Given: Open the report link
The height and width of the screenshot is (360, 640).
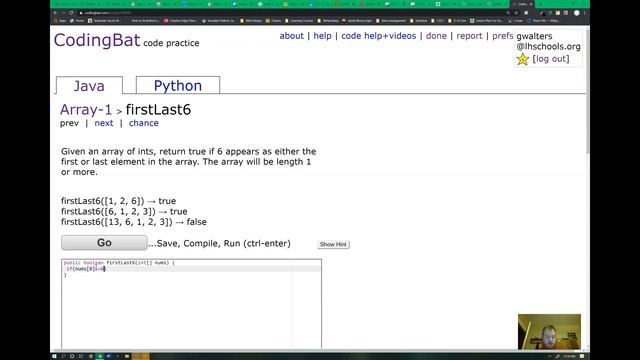Looking at the screenshot, I should [x=469, y=36].
